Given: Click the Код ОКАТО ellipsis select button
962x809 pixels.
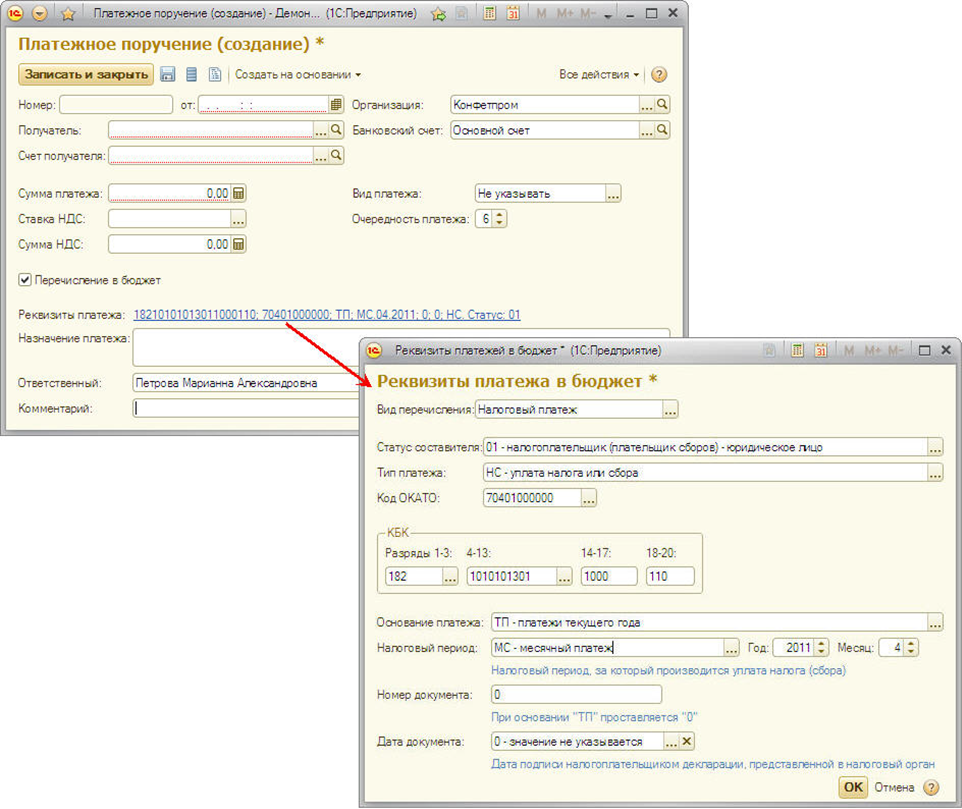Looking at the screenshot, I should 589,498.
